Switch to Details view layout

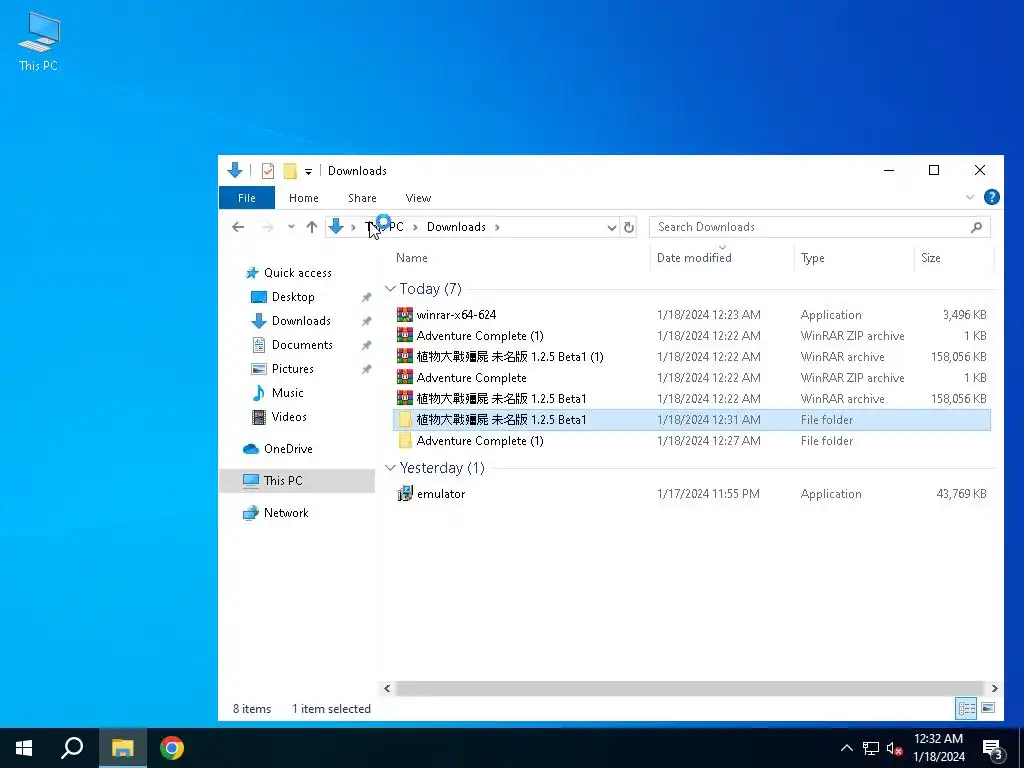click(967, 708)
